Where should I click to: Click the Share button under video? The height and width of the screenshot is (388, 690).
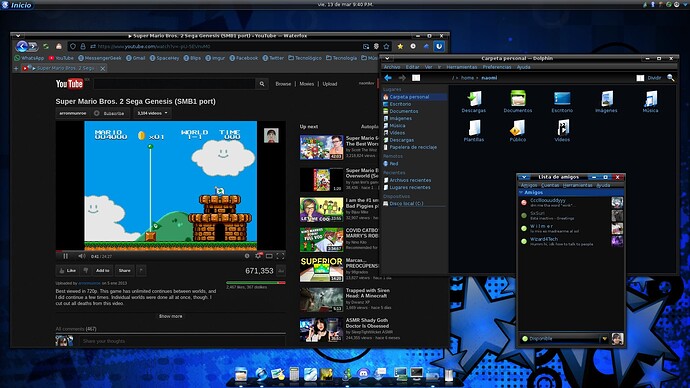coord(125,271)
